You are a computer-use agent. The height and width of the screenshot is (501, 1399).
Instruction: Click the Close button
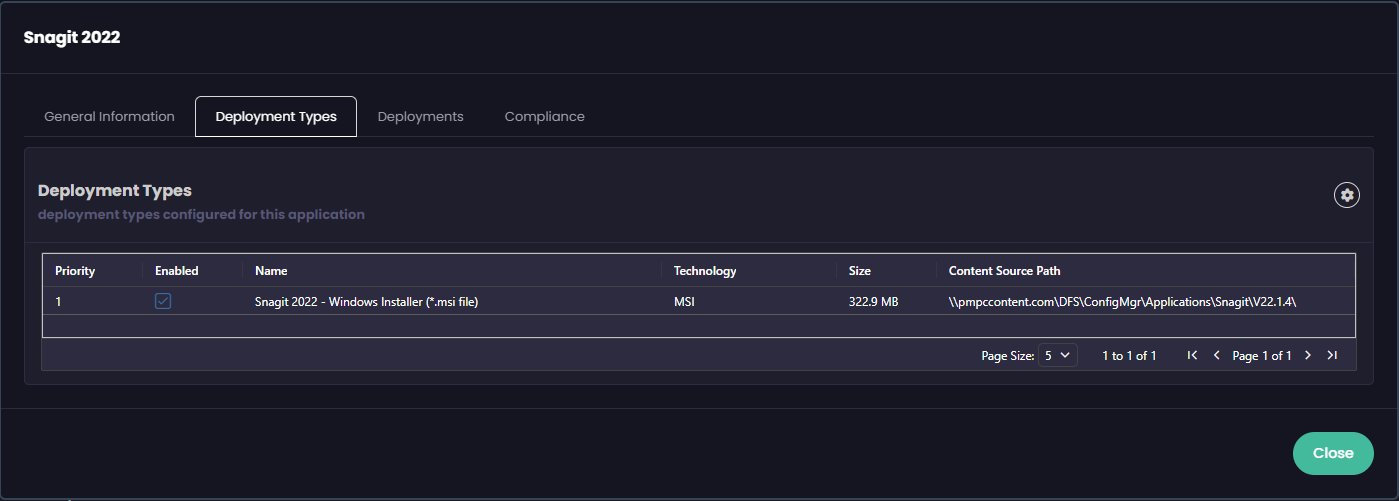(1333, 453)
